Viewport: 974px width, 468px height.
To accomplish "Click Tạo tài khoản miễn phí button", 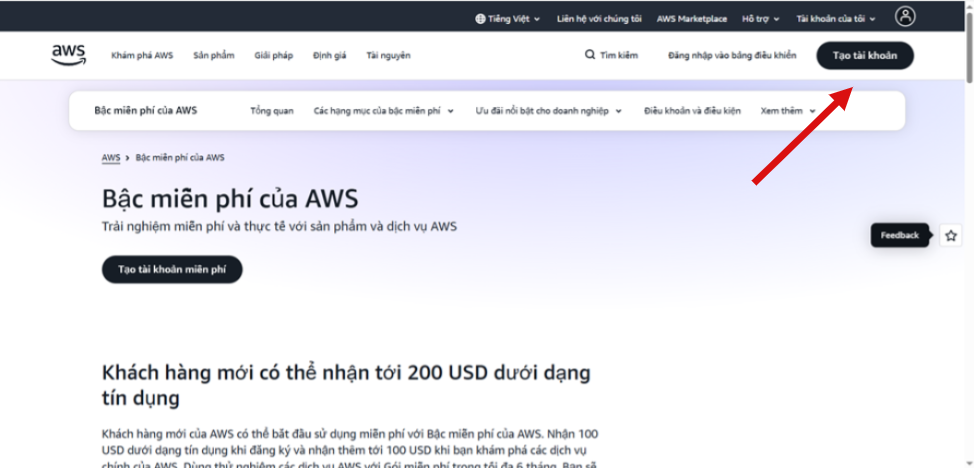I will point(172,269).
